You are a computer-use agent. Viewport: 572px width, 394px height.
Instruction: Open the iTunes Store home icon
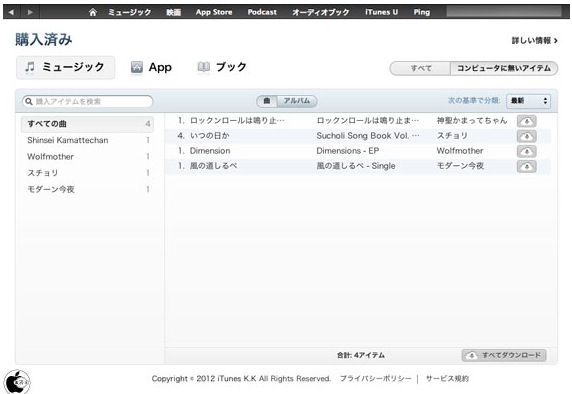tap(93, 12)
